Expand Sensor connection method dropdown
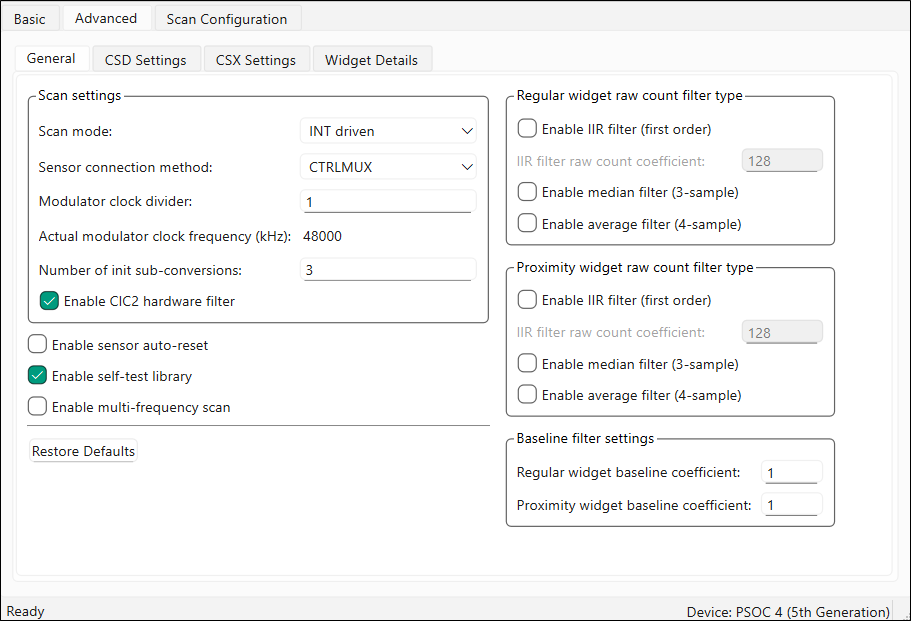 pyautogui.click(x=388, y=167)
